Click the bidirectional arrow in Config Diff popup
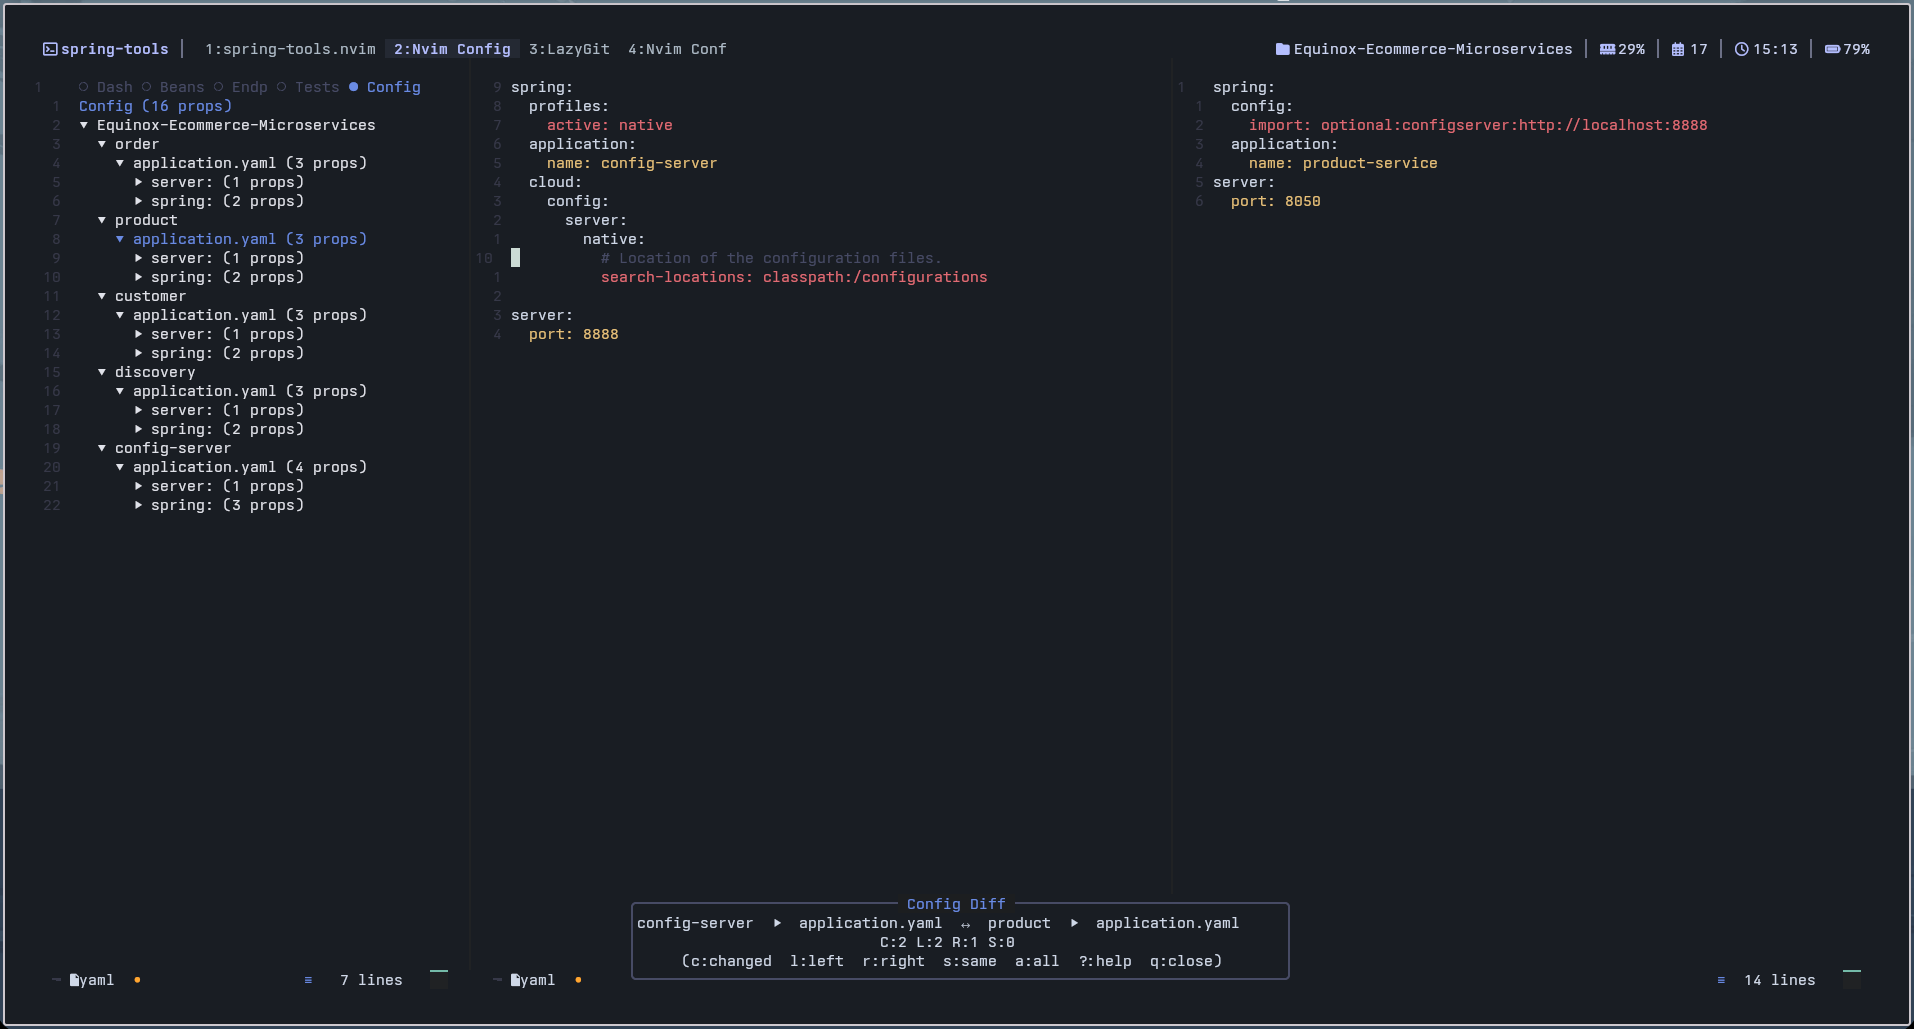 (x=965, y=924)
